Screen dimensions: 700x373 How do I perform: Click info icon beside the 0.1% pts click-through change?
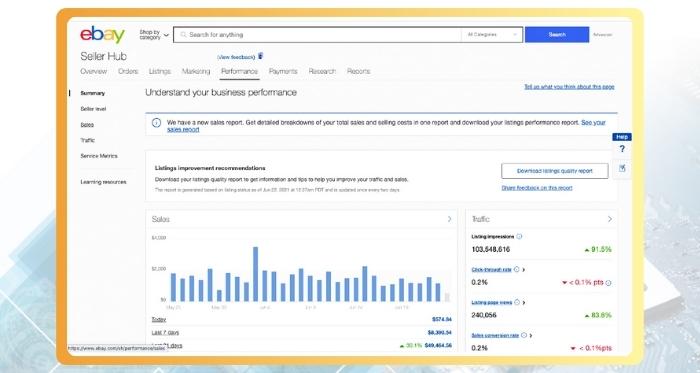(x=608, y=283)
